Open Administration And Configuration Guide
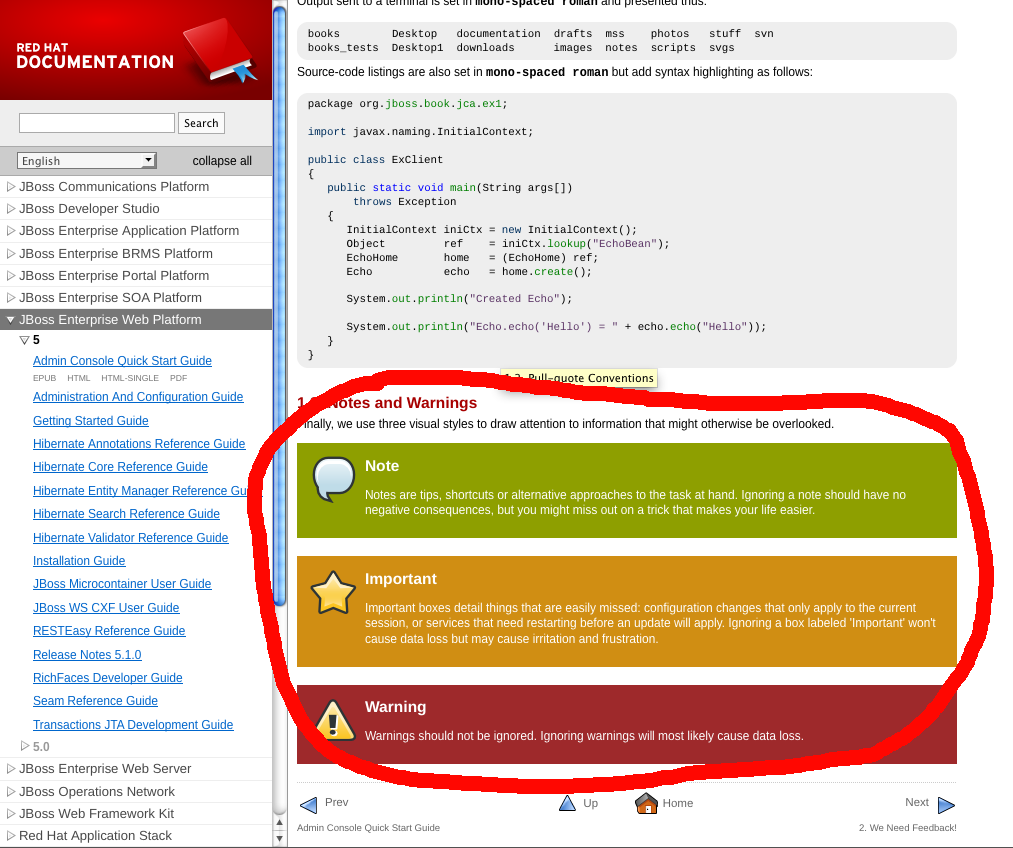 coord(138,397)
